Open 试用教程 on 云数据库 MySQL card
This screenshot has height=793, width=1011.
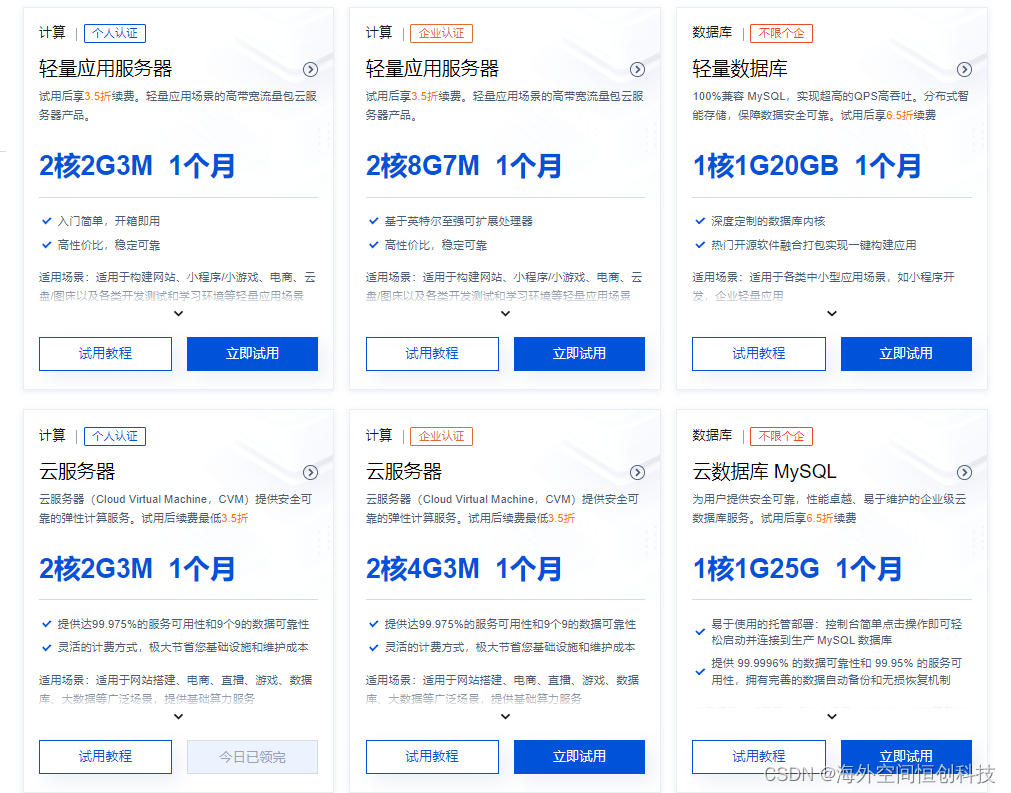[x=759, y=756]
